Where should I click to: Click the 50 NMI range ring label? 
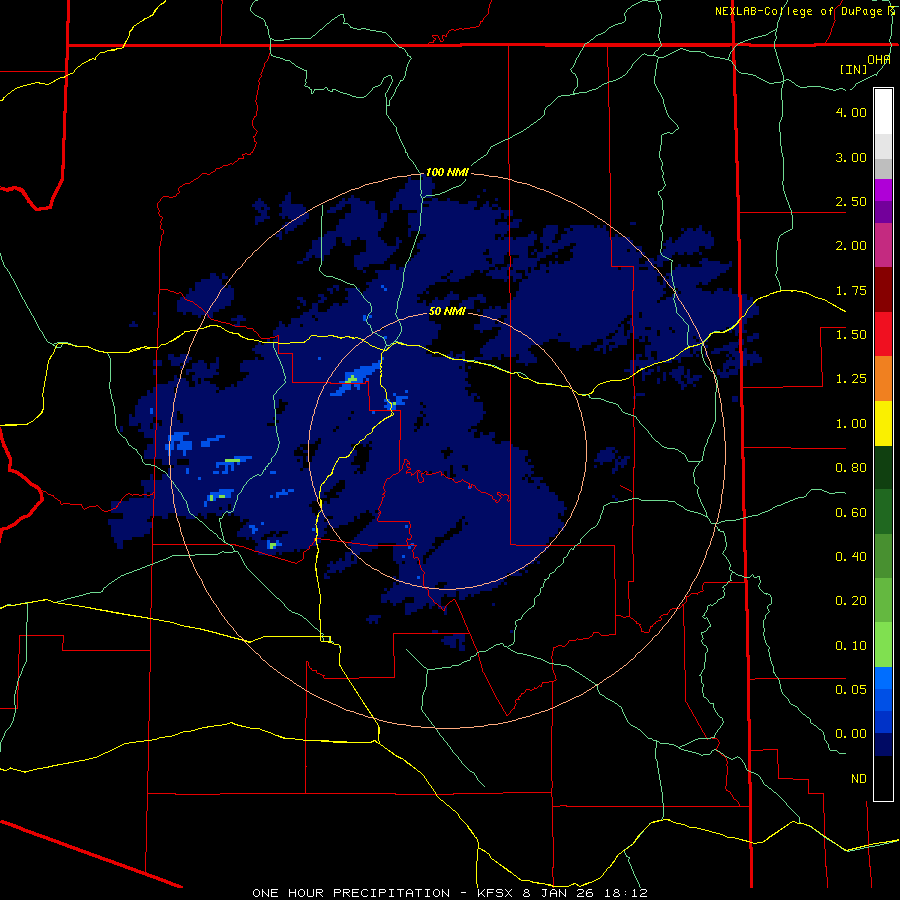click(x=447, y=312)
